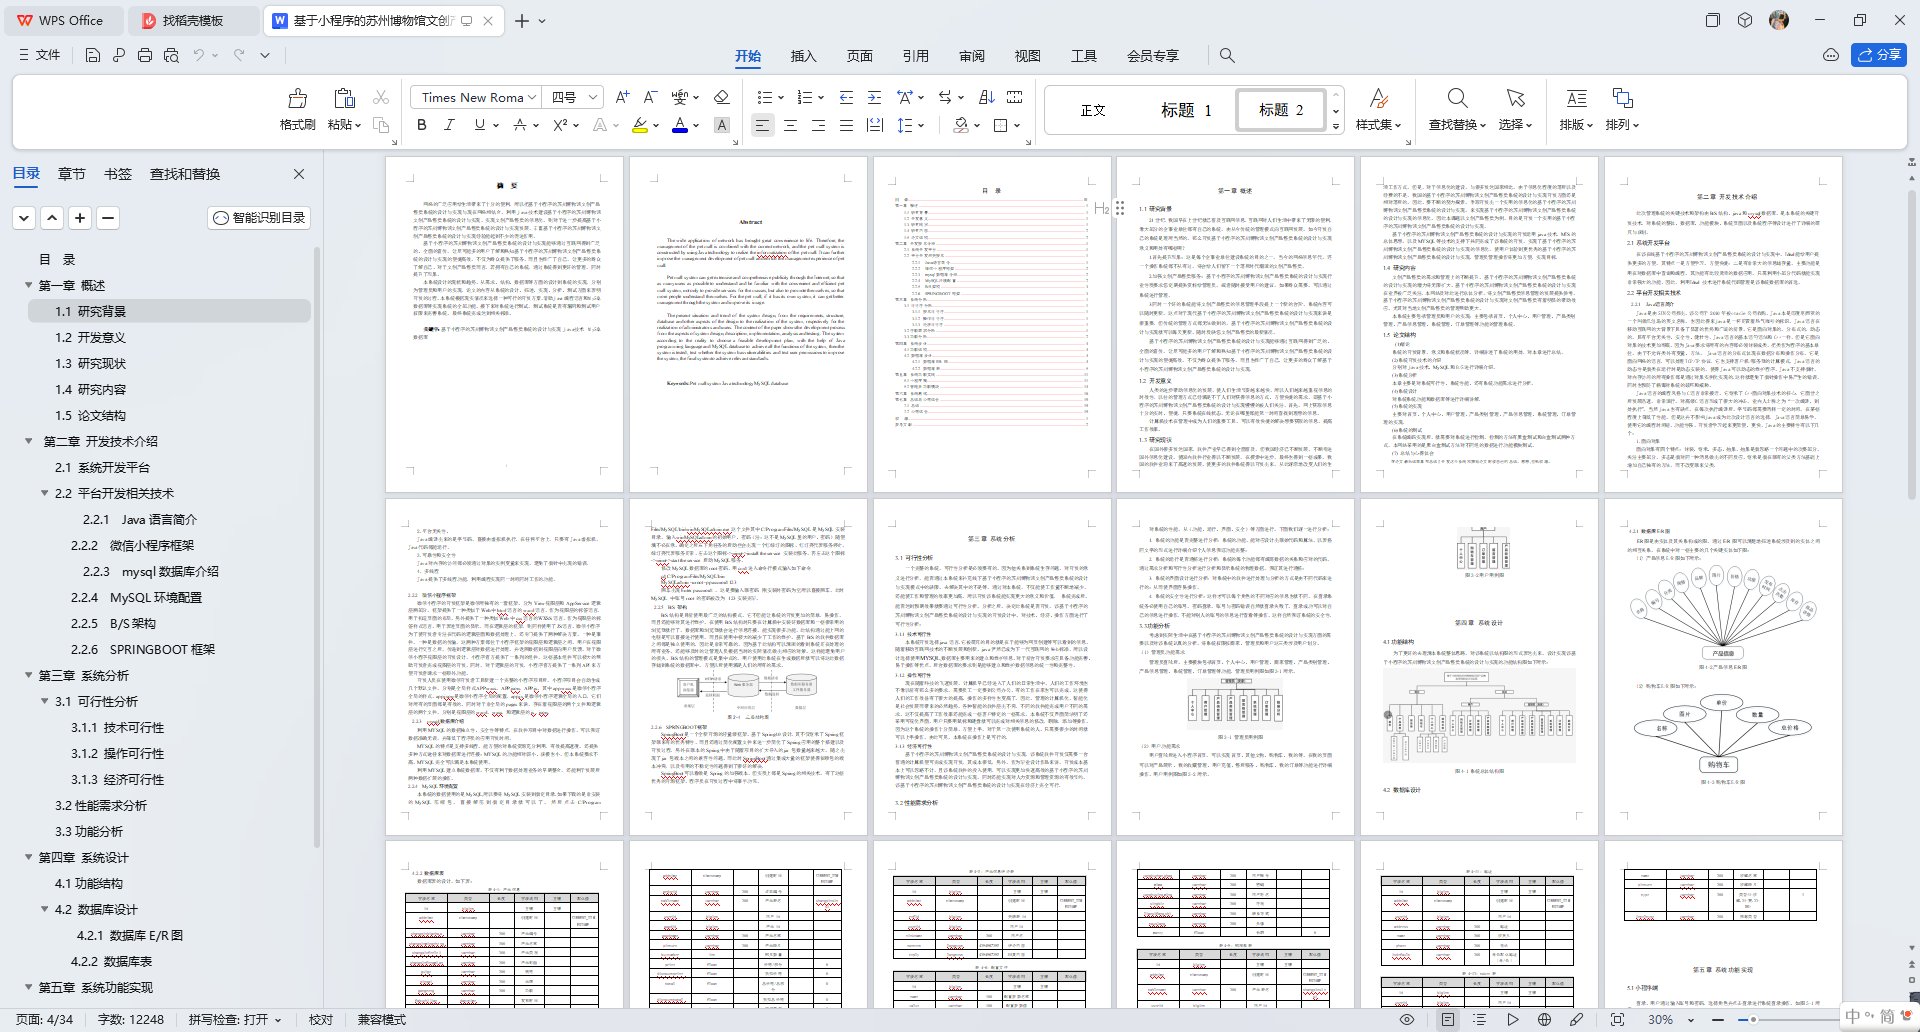Select the Format Painter (格式刷) tool
Viewport: 1920px width, 1032px height.
[x=297, y=109]
